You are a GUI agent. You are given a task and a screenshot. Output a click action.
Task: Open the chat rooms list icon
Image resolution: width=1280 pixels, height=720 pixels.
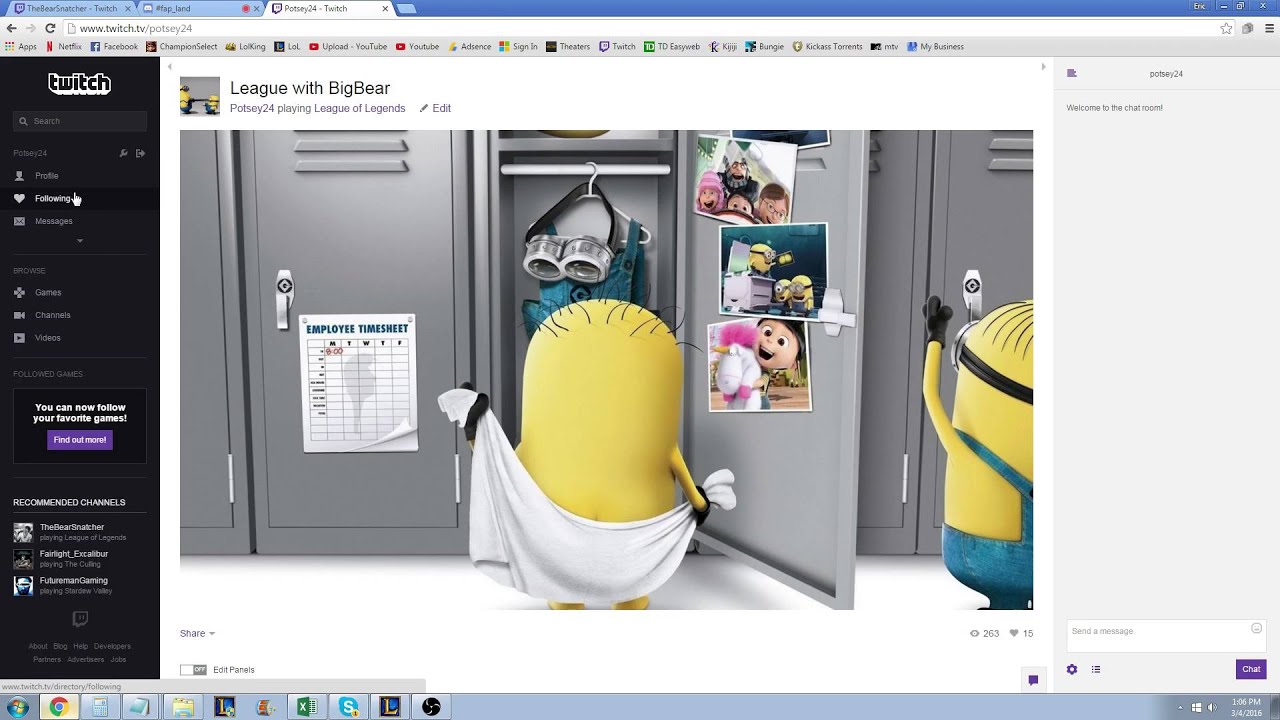click(x=1072, y=73)
